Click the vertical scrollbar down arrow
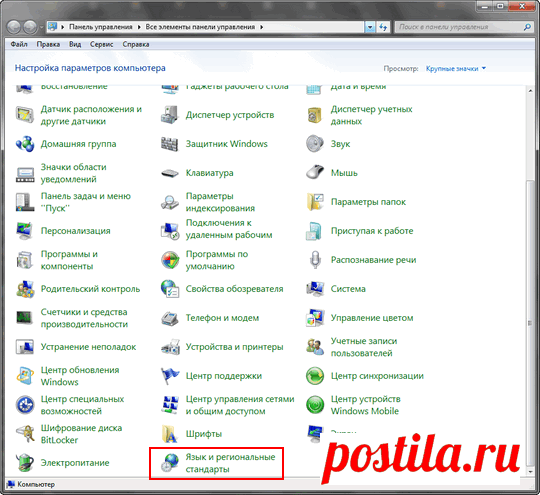The height and width of the screenshot is (495, 540). click(530, 471)
